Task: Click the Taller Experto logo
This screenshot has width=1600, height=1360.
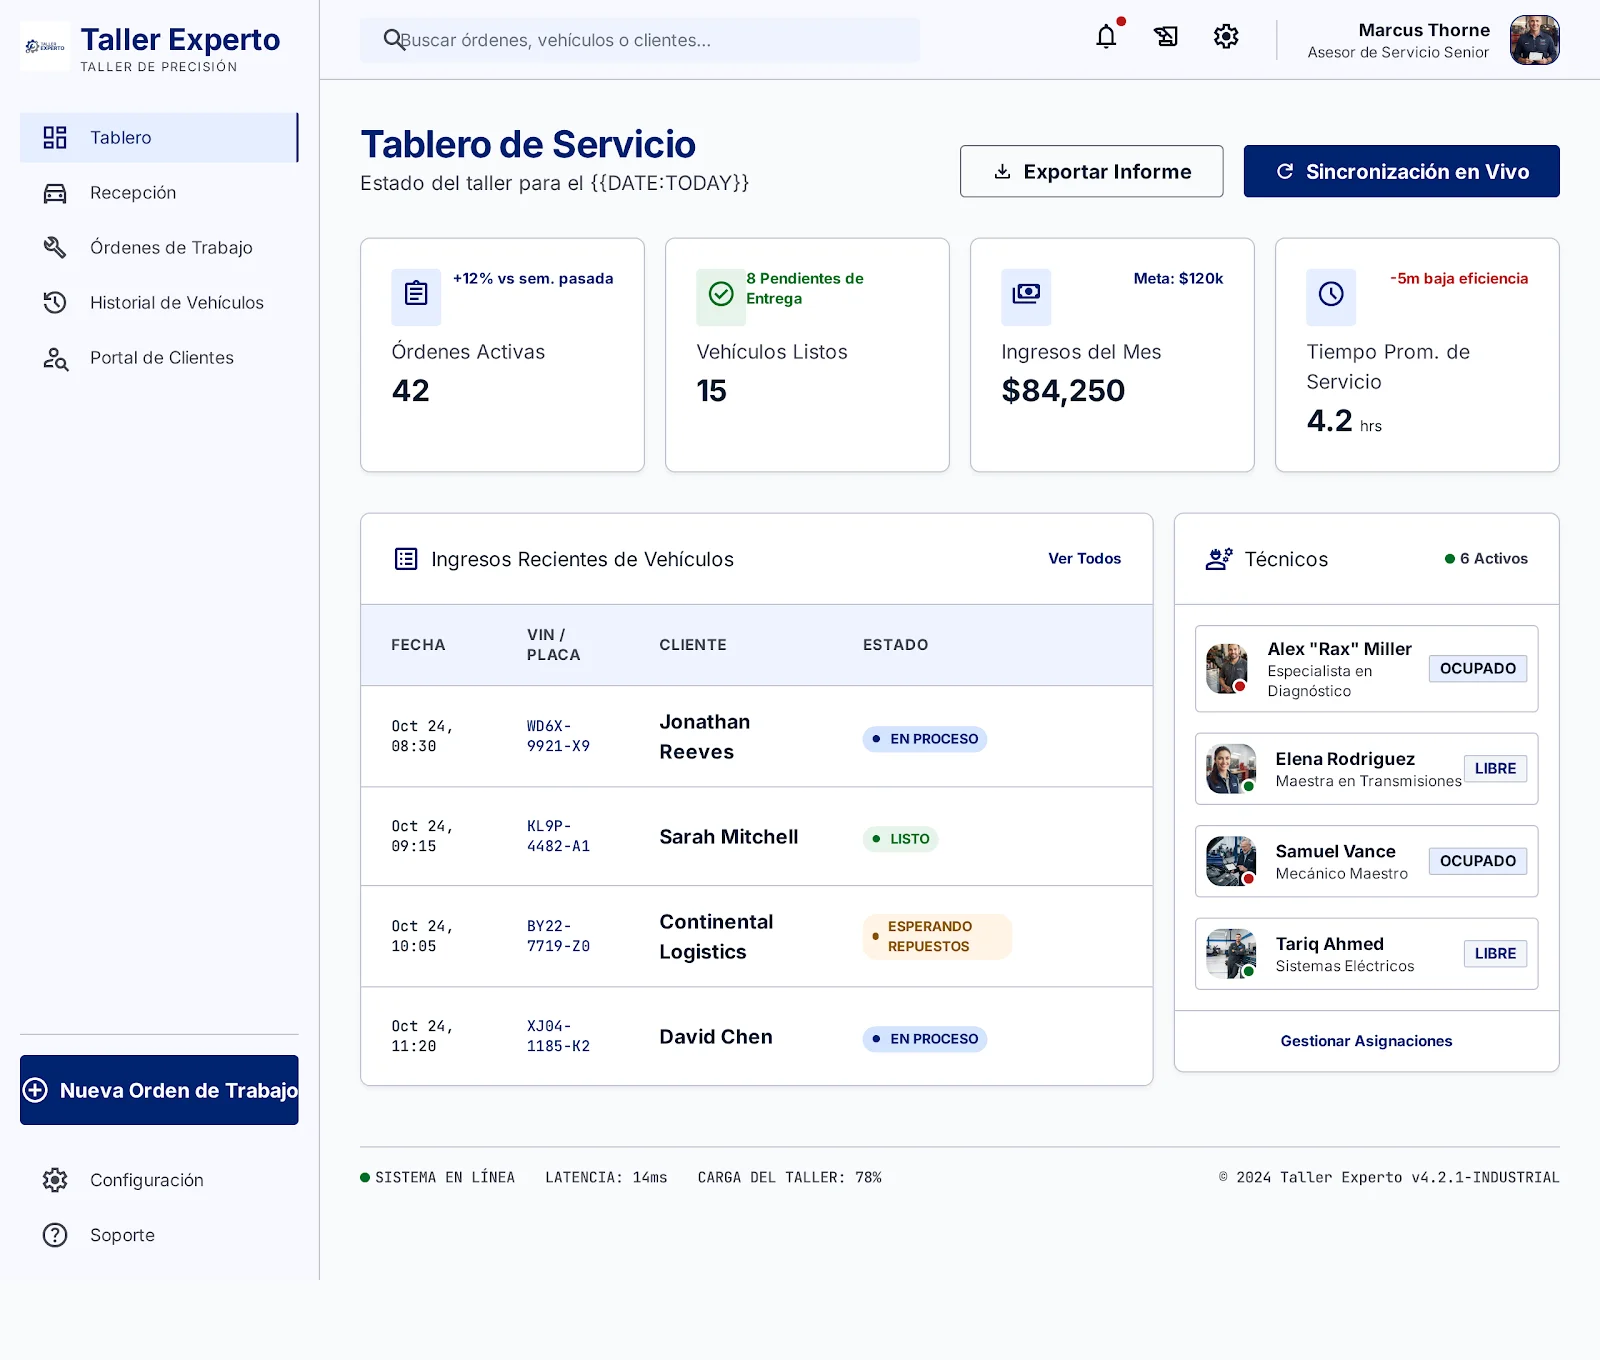Action: [x=45, y=46]
